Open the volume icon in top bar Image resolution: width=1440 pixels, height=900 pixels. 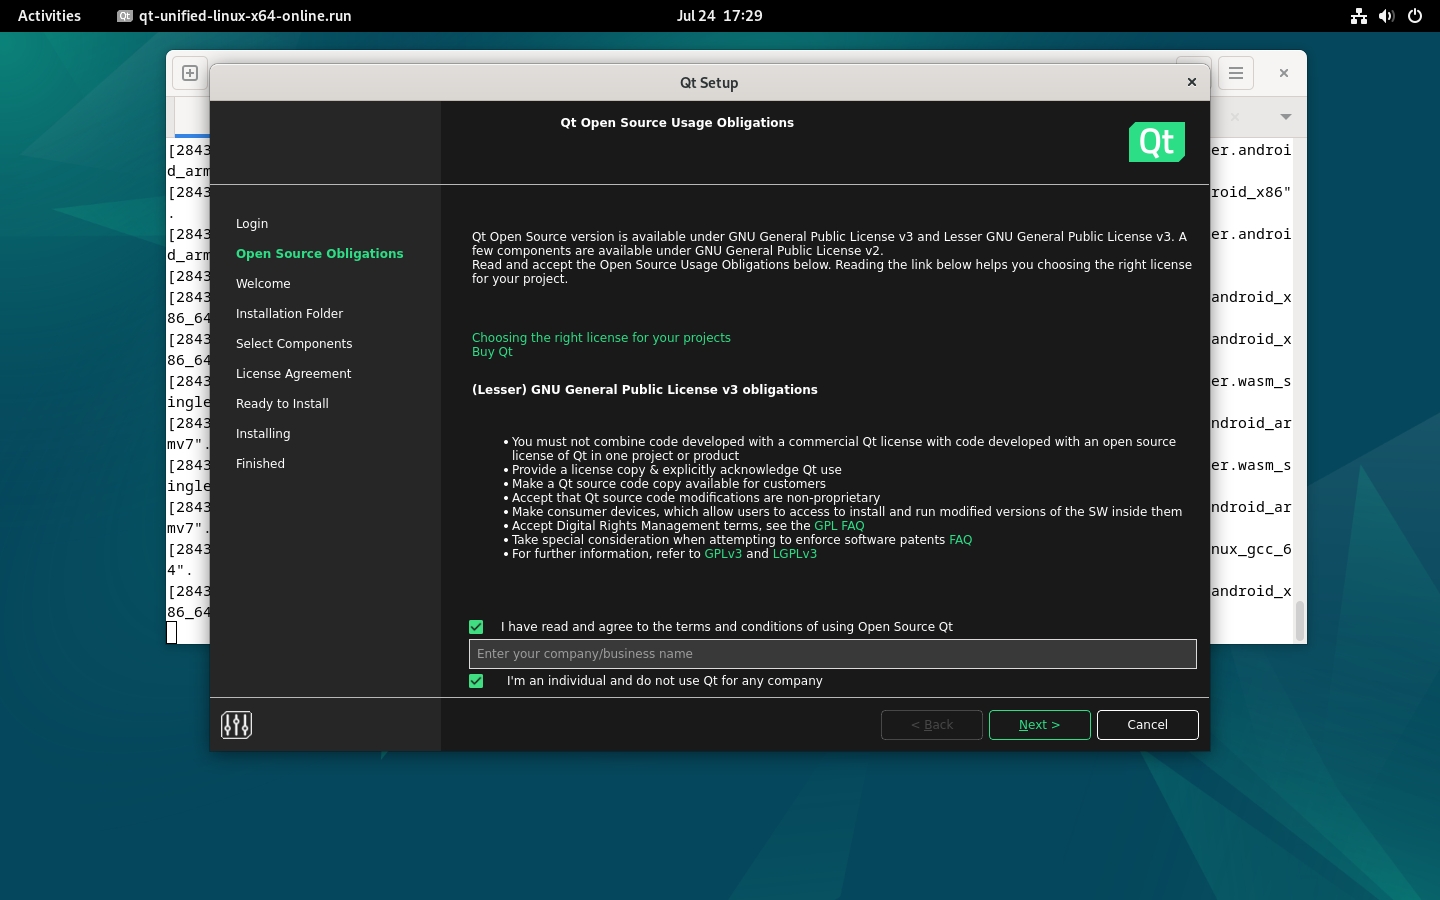click(1386, 16)
